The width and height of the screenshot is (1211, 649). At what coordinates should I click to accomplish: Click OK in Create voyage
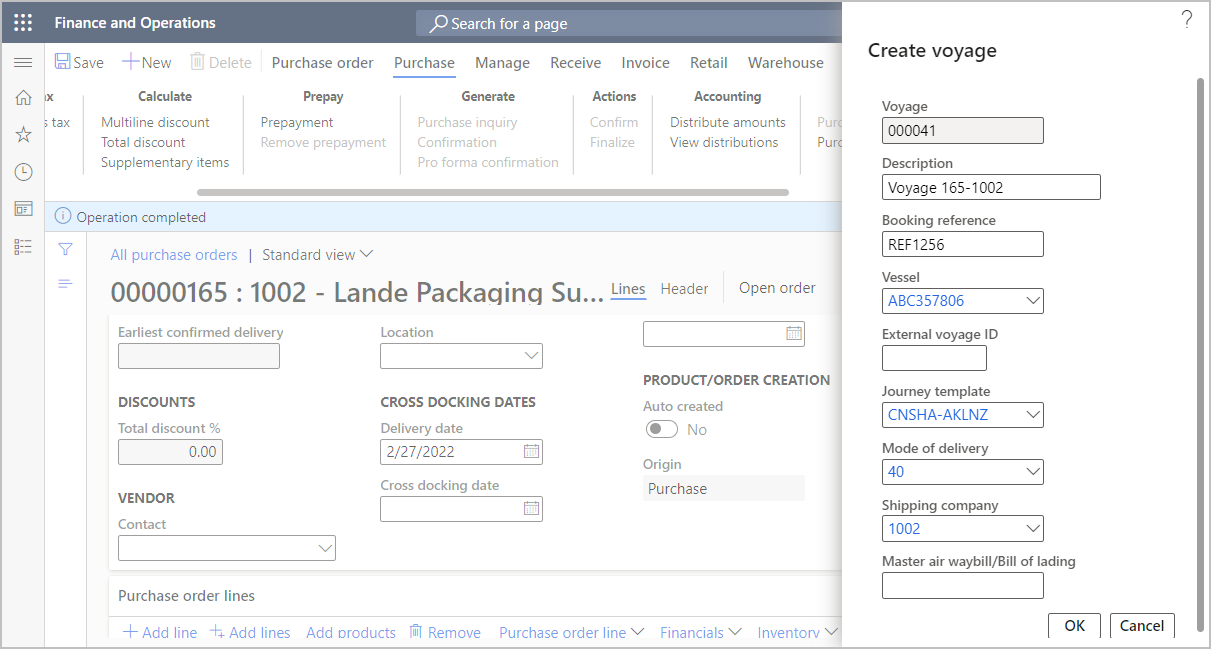click(1074, 625)
